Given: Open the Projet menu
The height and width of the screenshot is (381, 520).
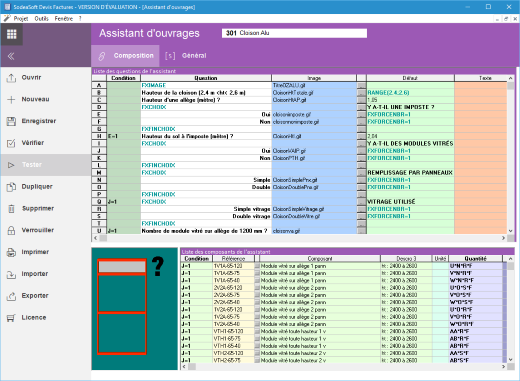Looking at the screenshot, I should coord(21,19).
